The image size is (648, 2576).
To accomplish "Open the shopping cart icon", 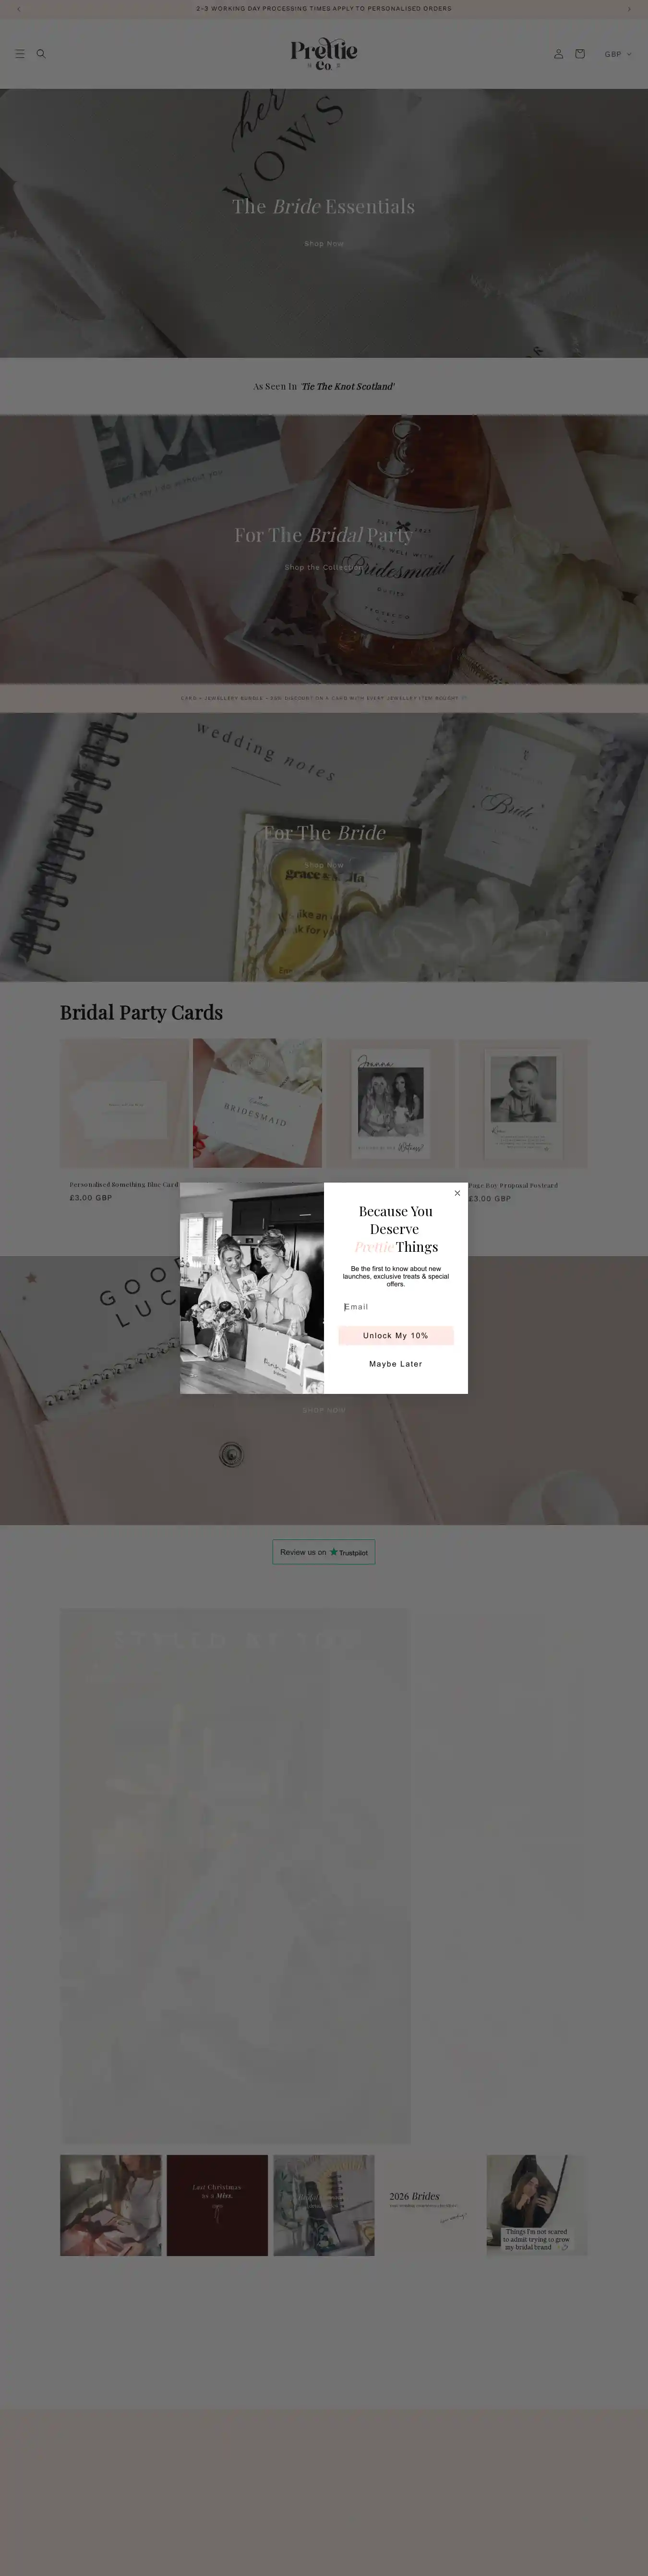I will click(580, 54).
